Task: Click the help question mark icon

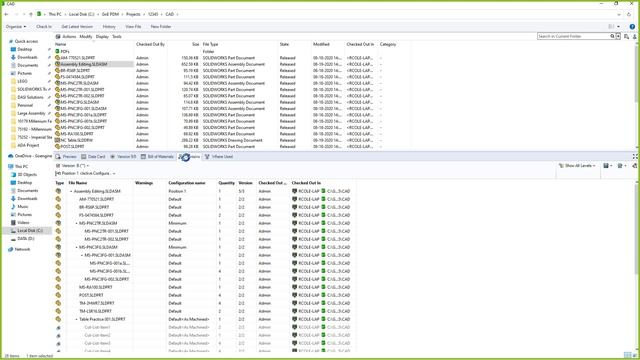Action: pos(632,27)
